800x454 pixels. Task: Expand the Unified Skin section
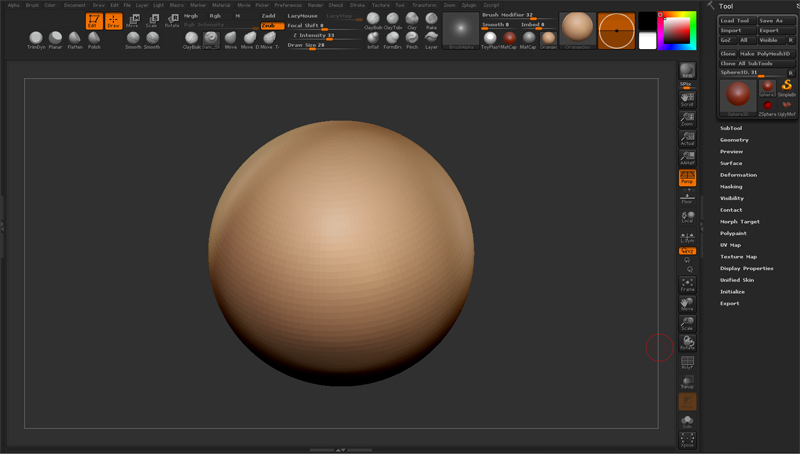pyautogui.click(x=737, y=280)
